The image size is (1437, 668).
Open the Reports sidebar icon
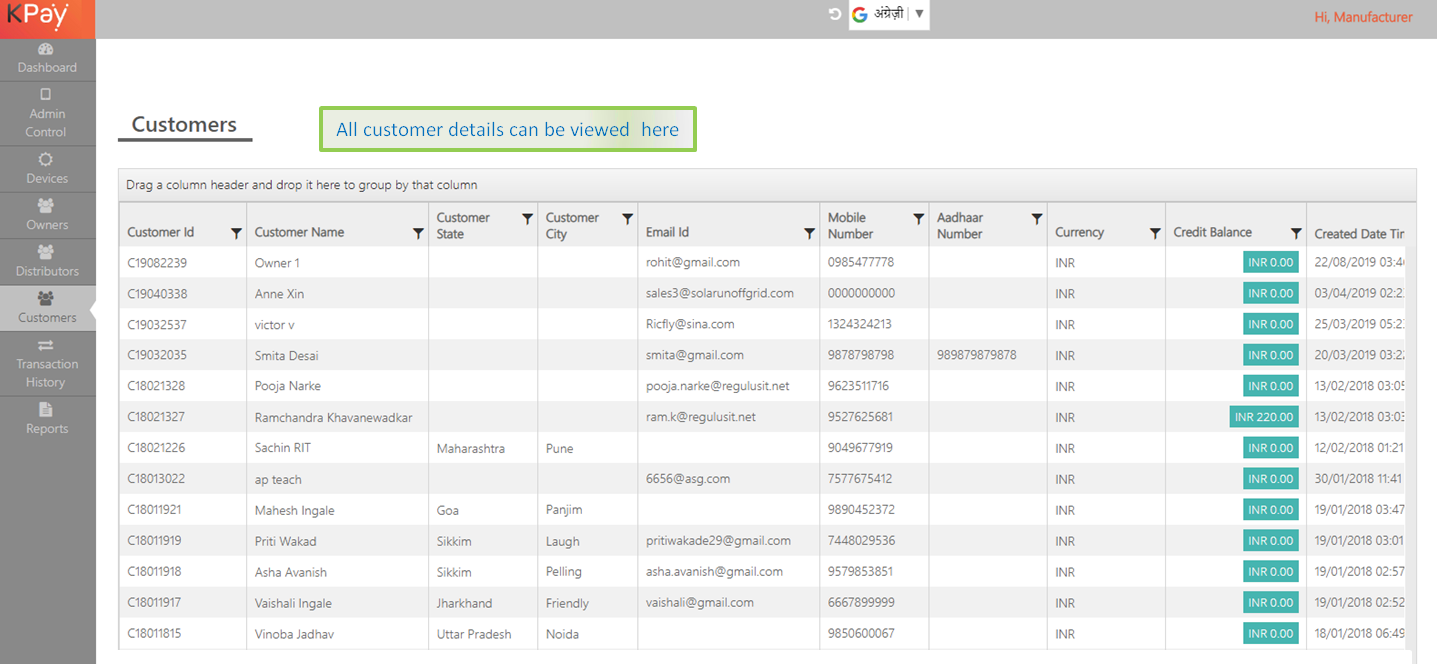pyautogui.click(x=46, y=410)
